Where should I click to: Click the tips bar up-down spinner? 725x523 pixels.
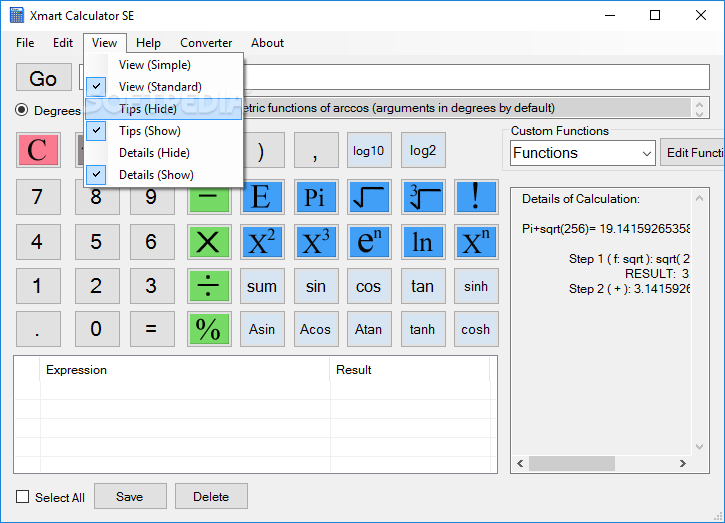[699, 109]
